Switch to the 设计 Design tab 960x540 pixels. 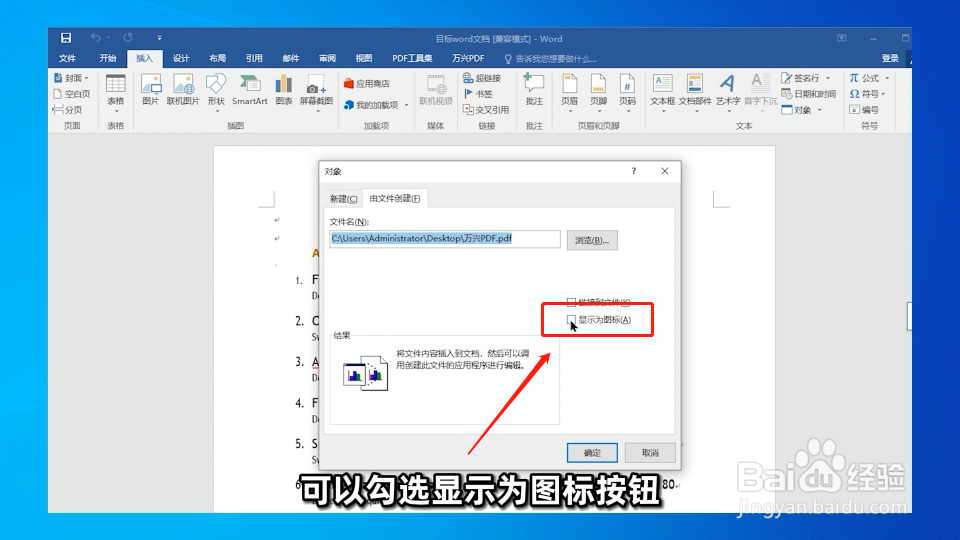(181, 58)
